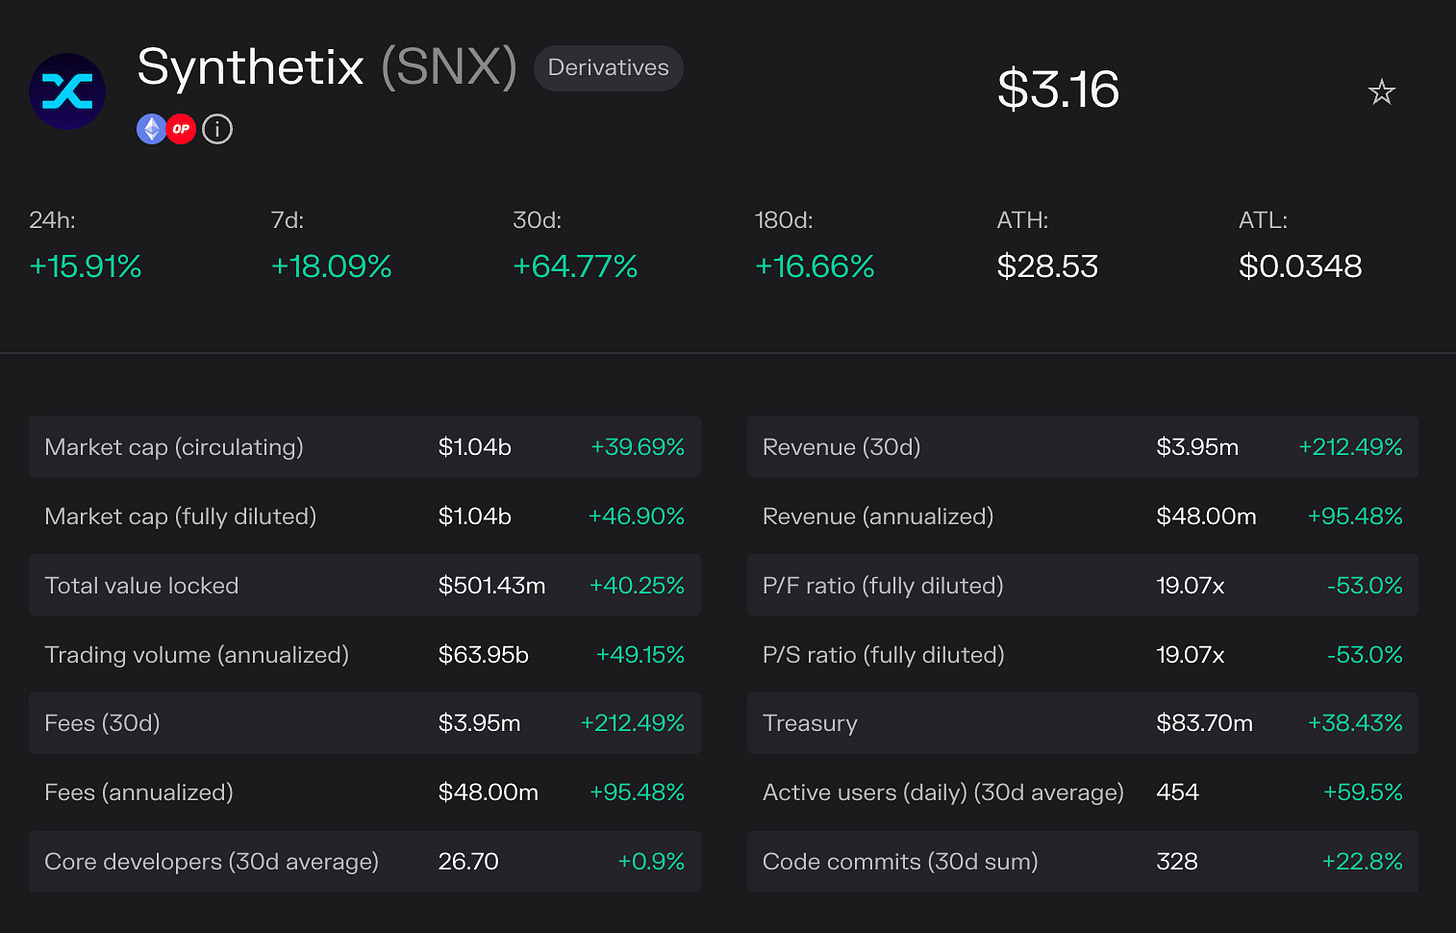Image resolution: width=1456 pixels, height=933 pixels.
Task: Click P/S ratio (fully diluted) label
Action: [883, 654]
